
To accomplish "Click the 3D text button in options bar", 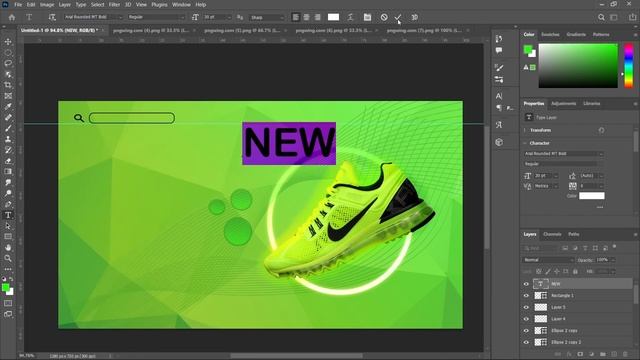I will click(x=415, y=17).
